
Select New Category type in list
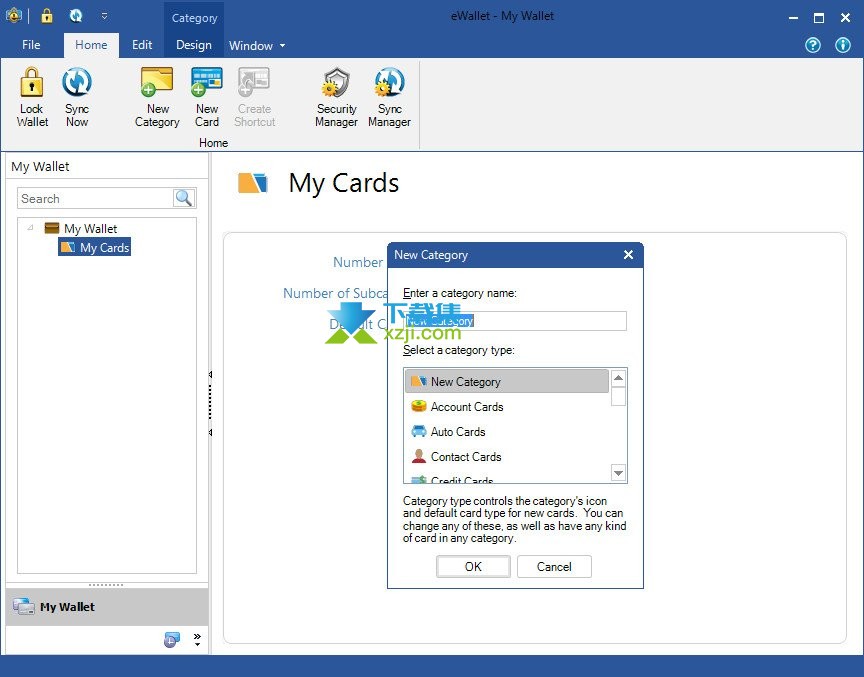pyautogui.click(x=507, y=381)
